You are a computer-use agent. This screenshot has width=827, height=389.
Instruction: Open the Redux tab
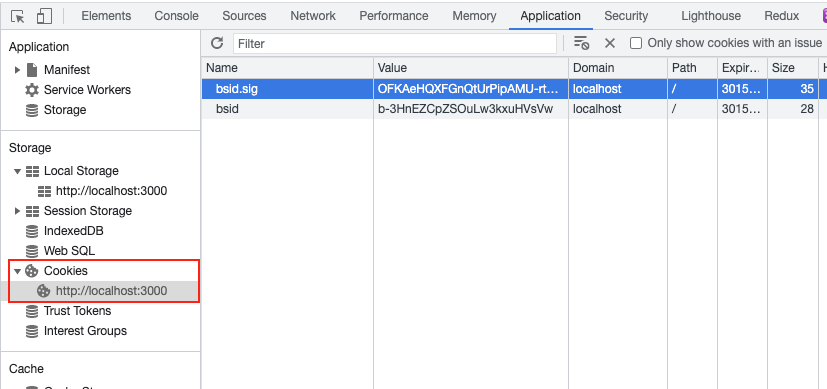click(782, 16)
